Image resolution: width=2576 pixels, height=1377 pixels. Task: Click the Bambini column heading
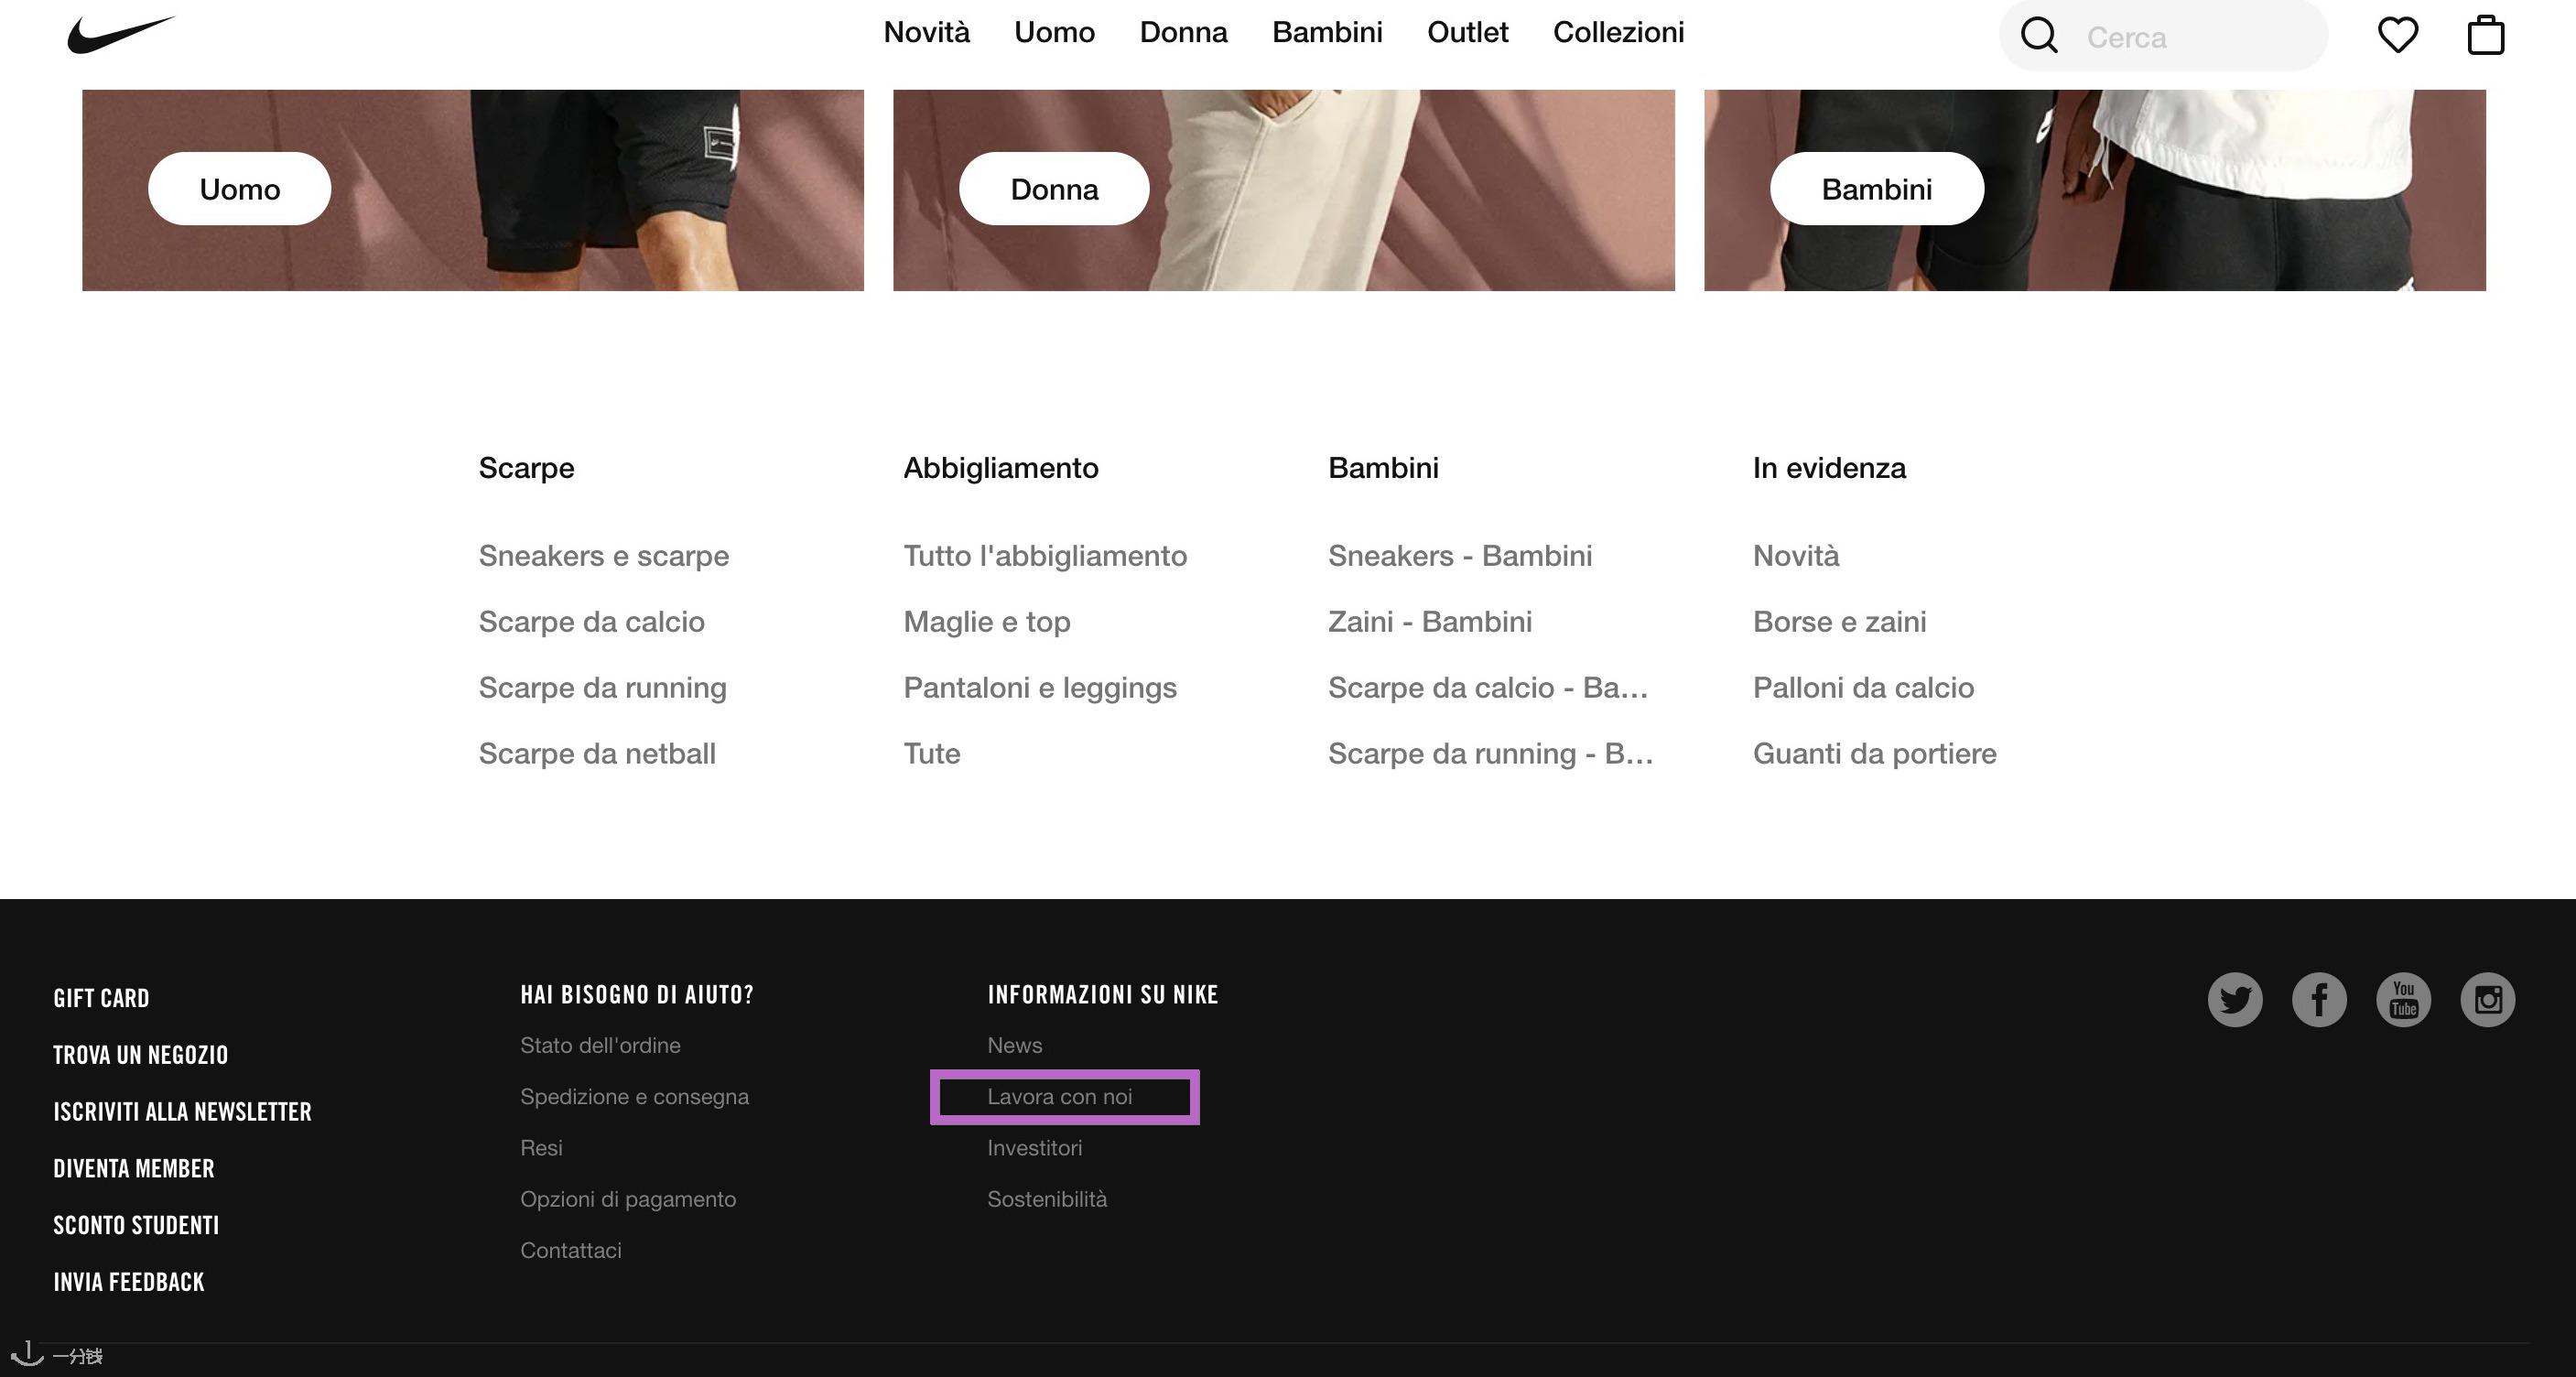(1383, 468)
